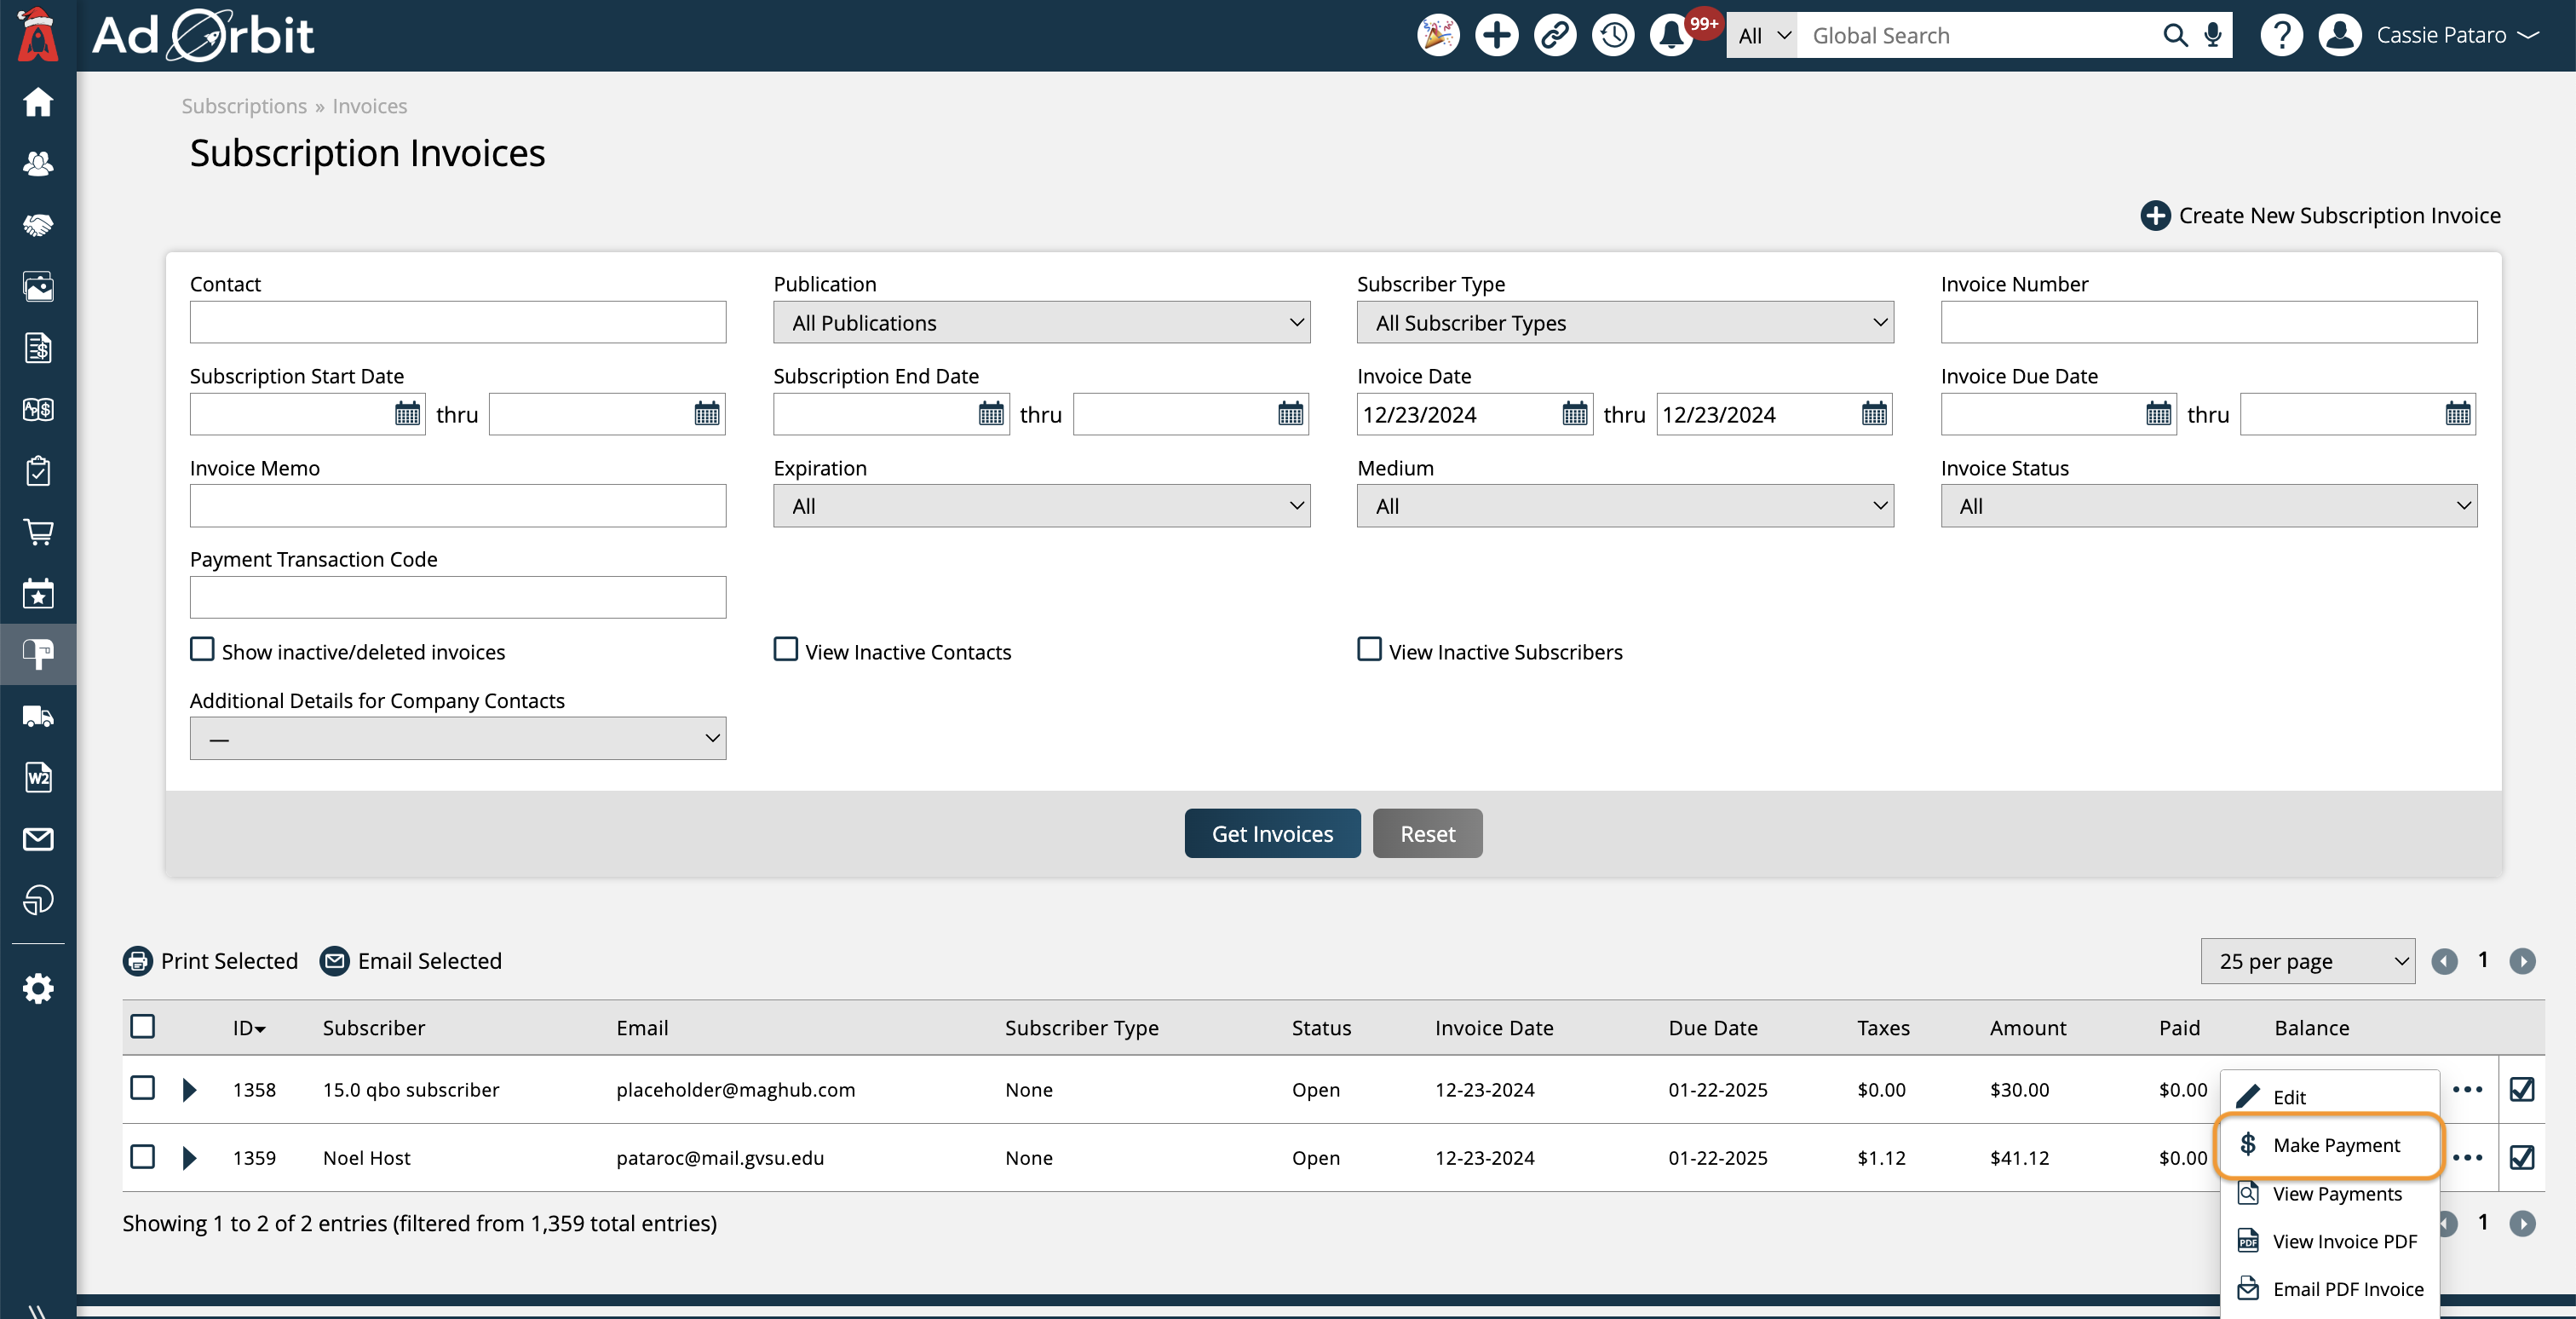
Task: Enable Show inactive/deleted invoices checkbox
Action: tap(202, 650)
